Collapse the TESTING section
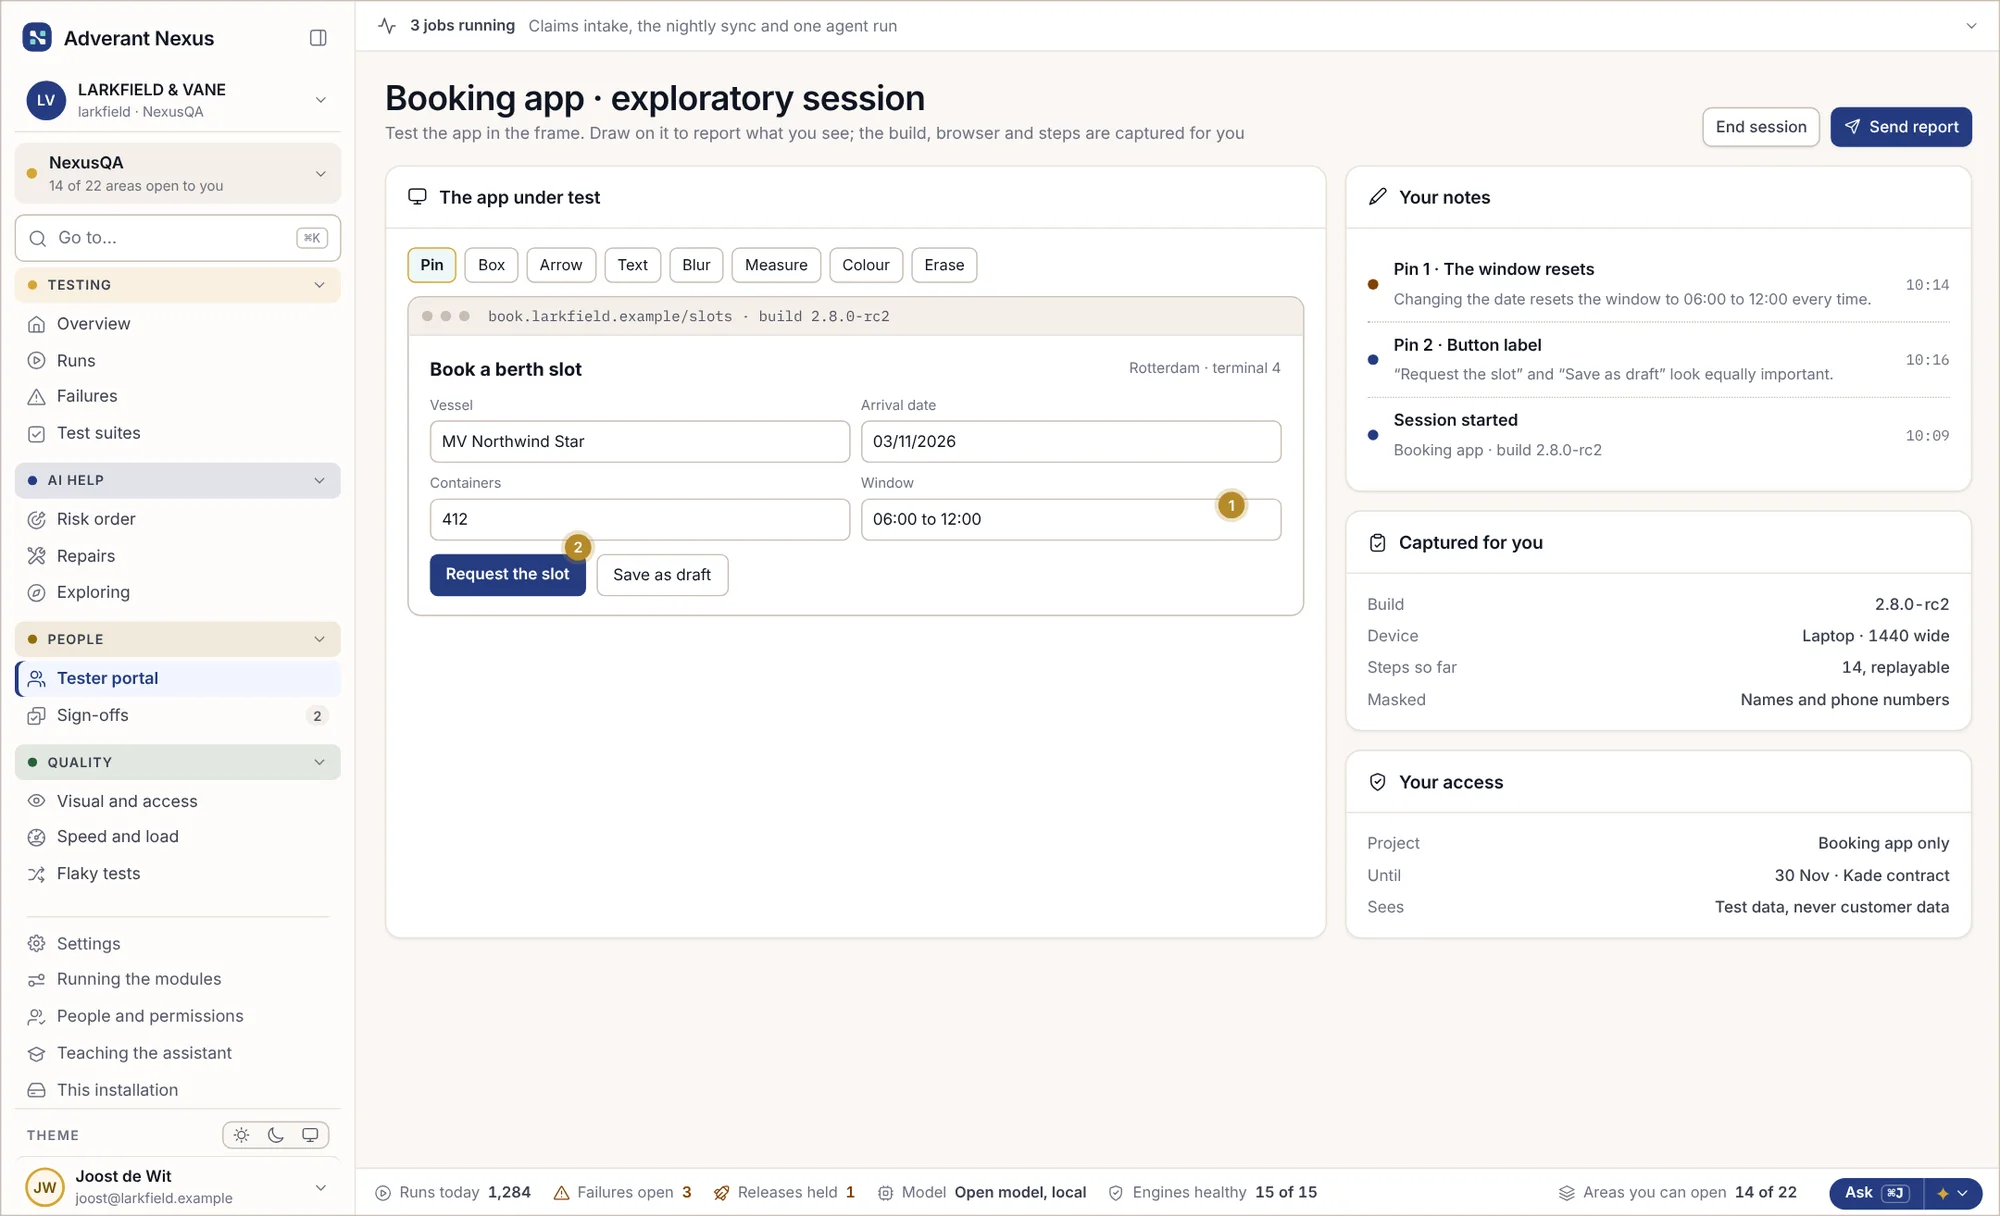The image size is (2000, 1216). pos(178,285)
